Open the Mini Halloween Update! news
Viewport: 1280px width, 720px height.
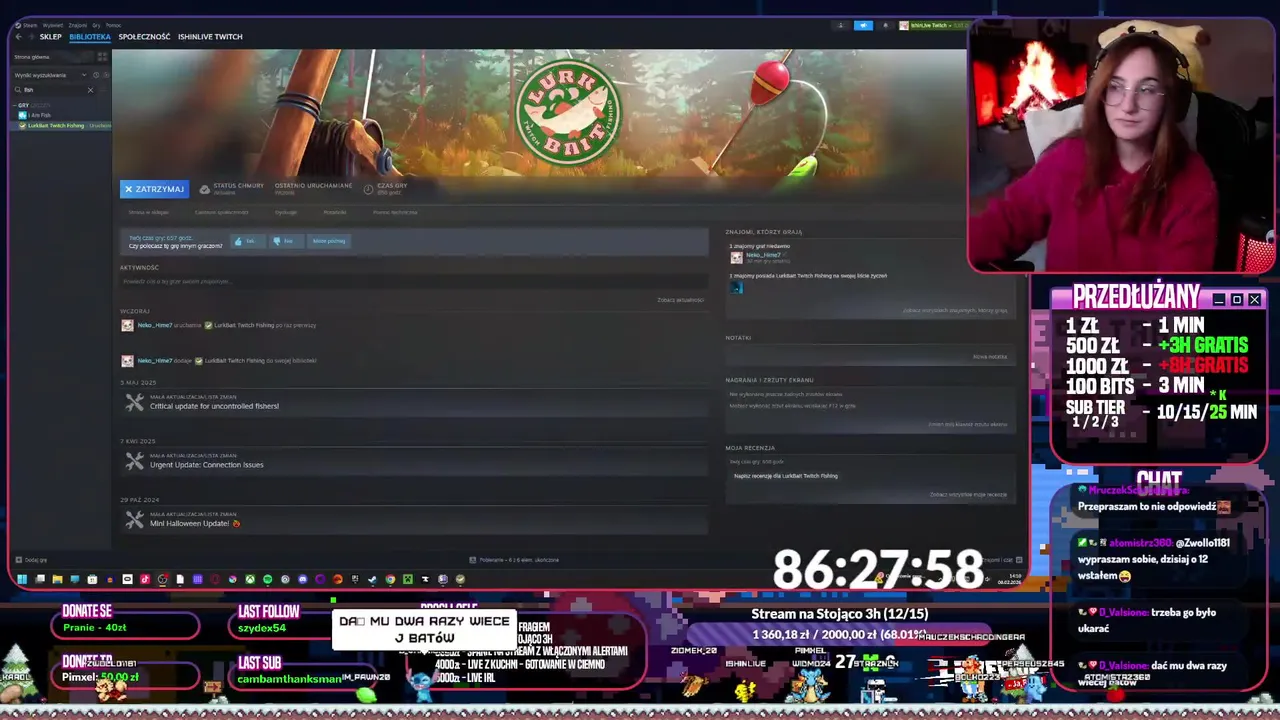coord(195,523)
